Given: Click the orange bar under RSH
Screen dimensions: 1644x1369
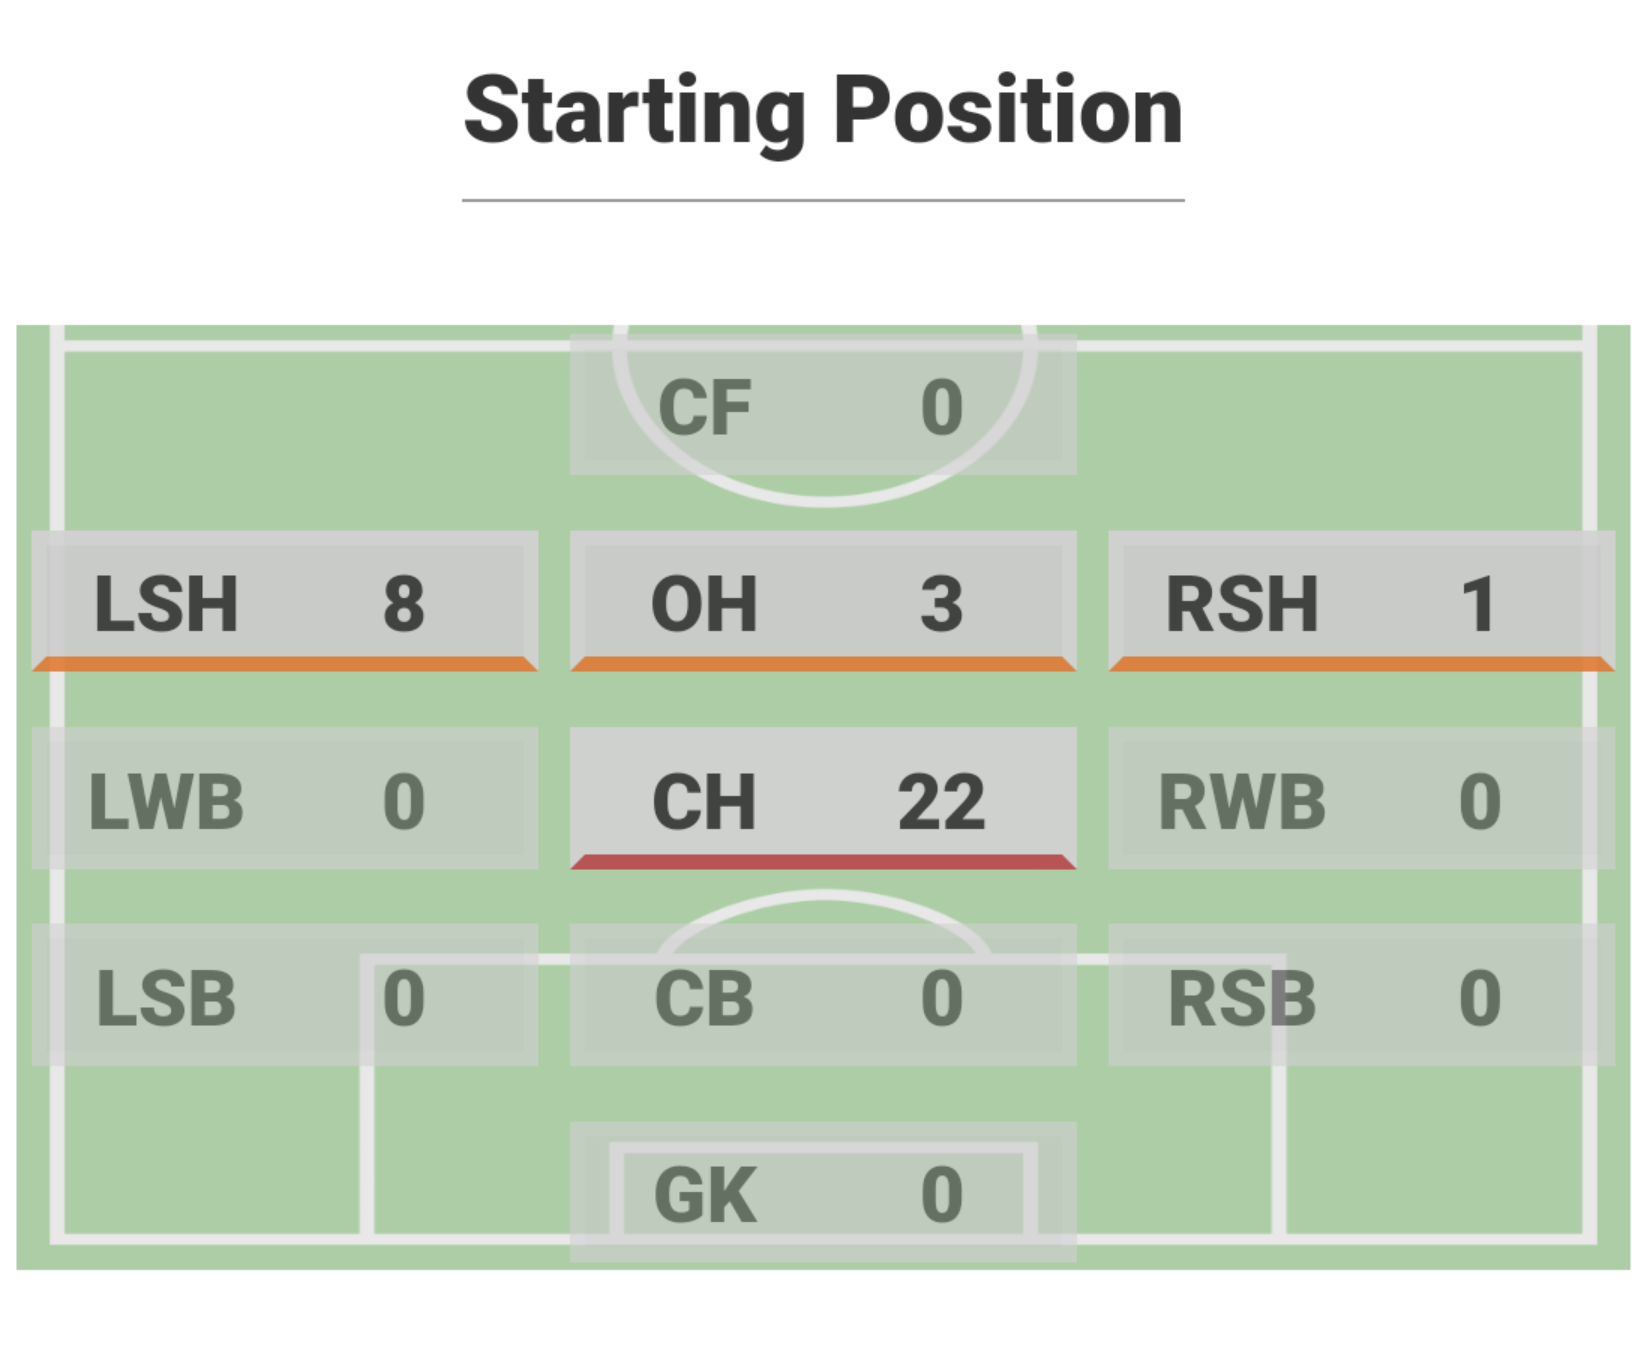Looking at the screenshot, I should 1360,664.
